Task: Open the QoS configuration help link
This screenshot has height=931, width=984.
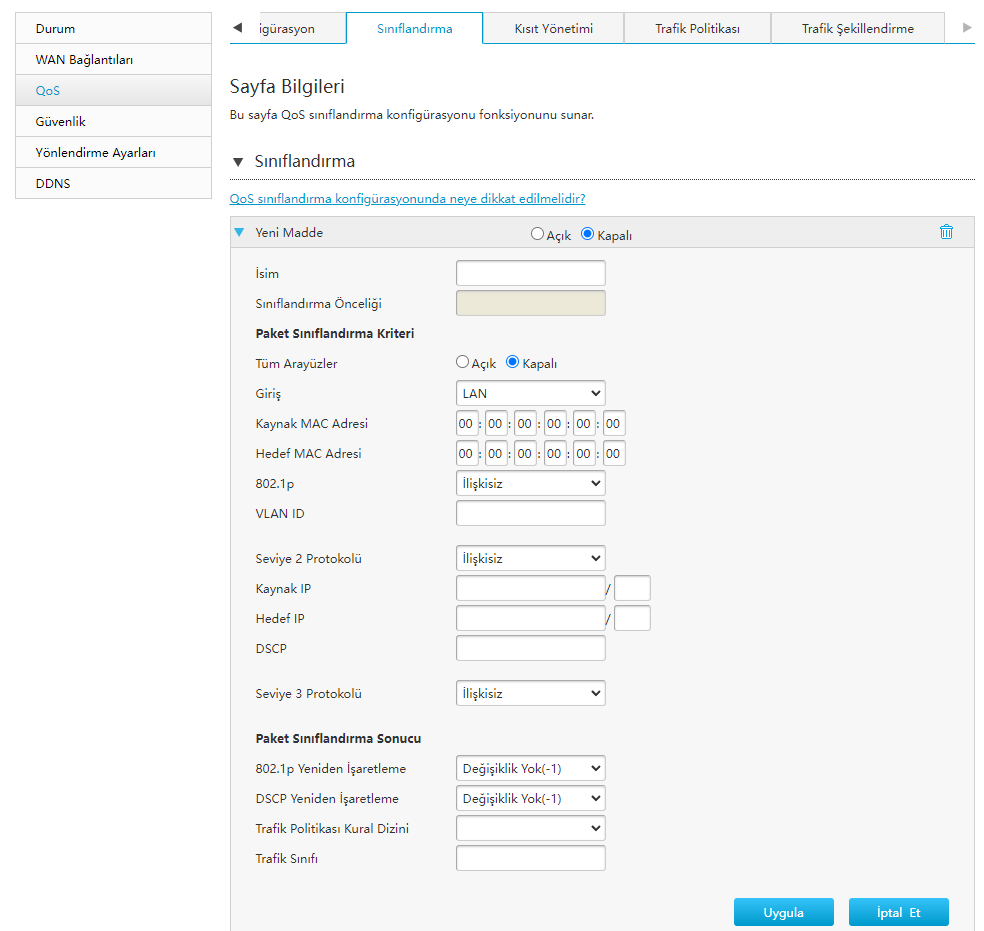Action: point(407,199)
